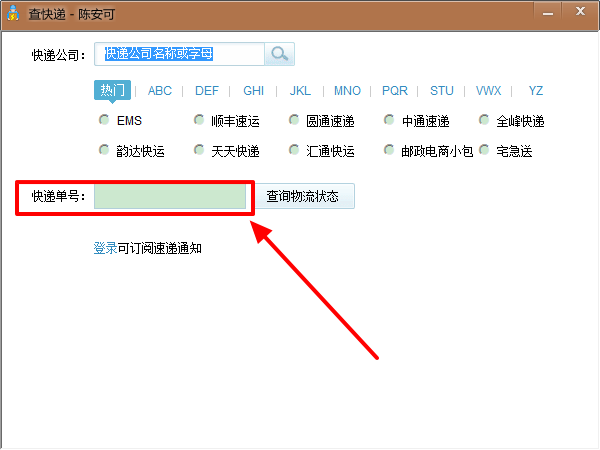
Task: Select 韵达快运 courier option
Action: click(104, 150)
